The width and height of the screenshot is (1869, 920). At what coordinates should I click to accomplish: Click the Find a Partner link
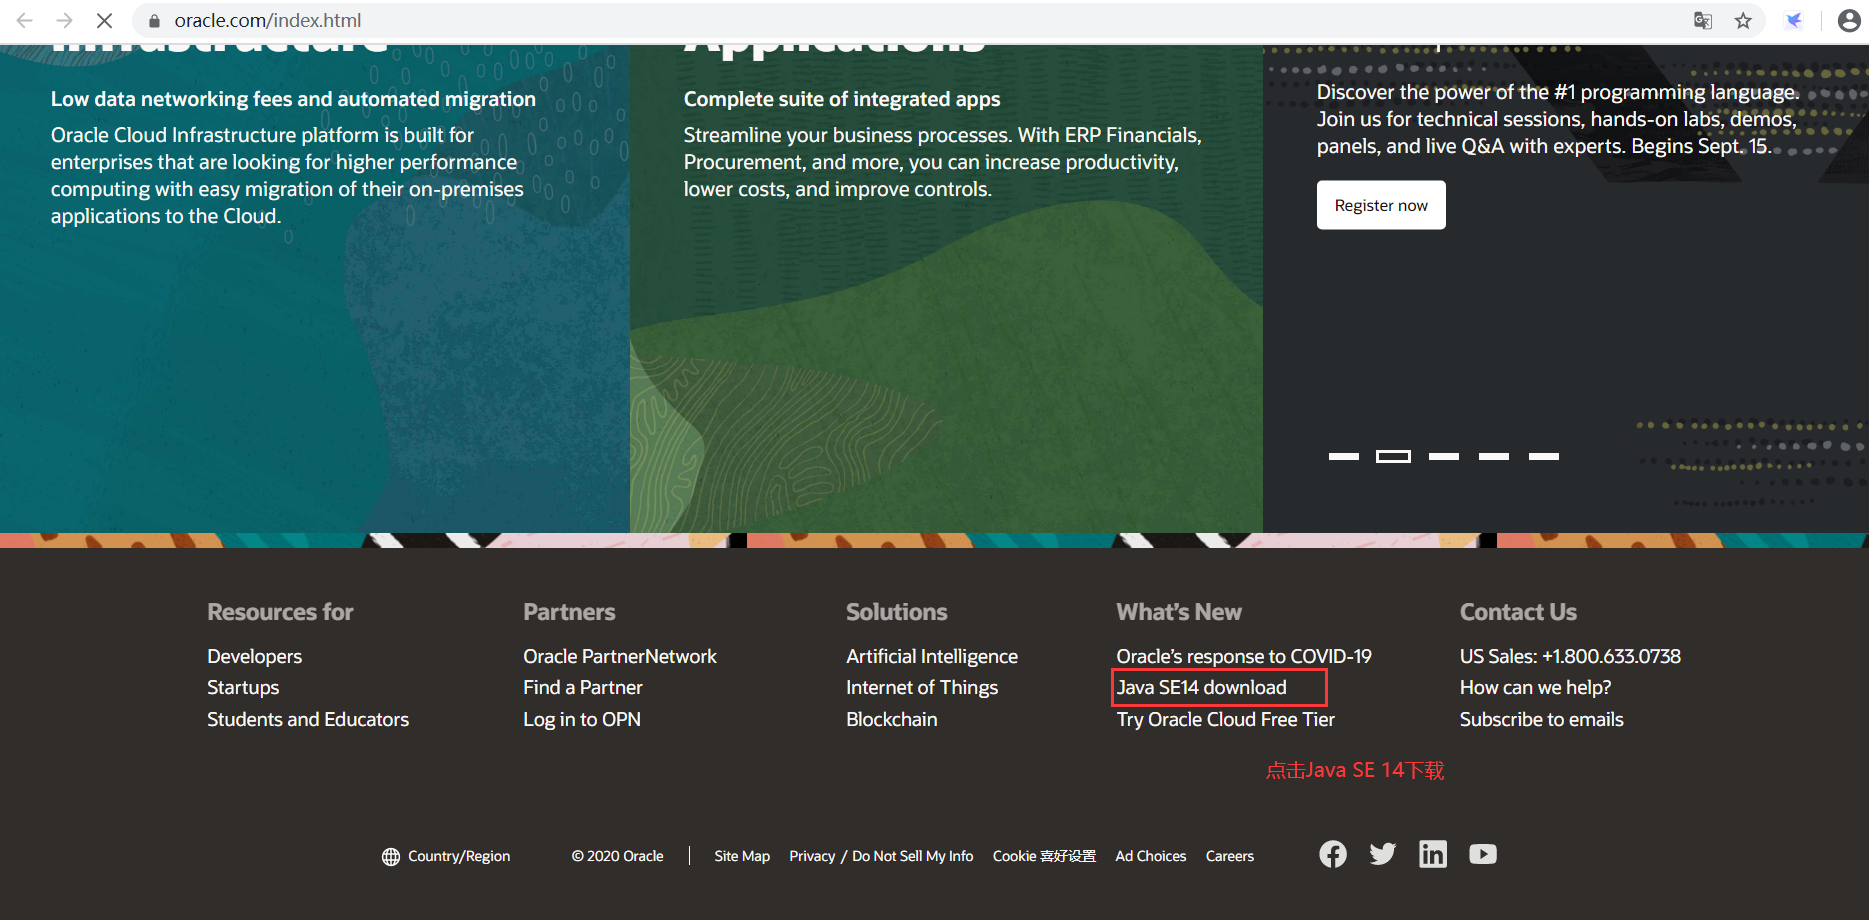(583, 687)
